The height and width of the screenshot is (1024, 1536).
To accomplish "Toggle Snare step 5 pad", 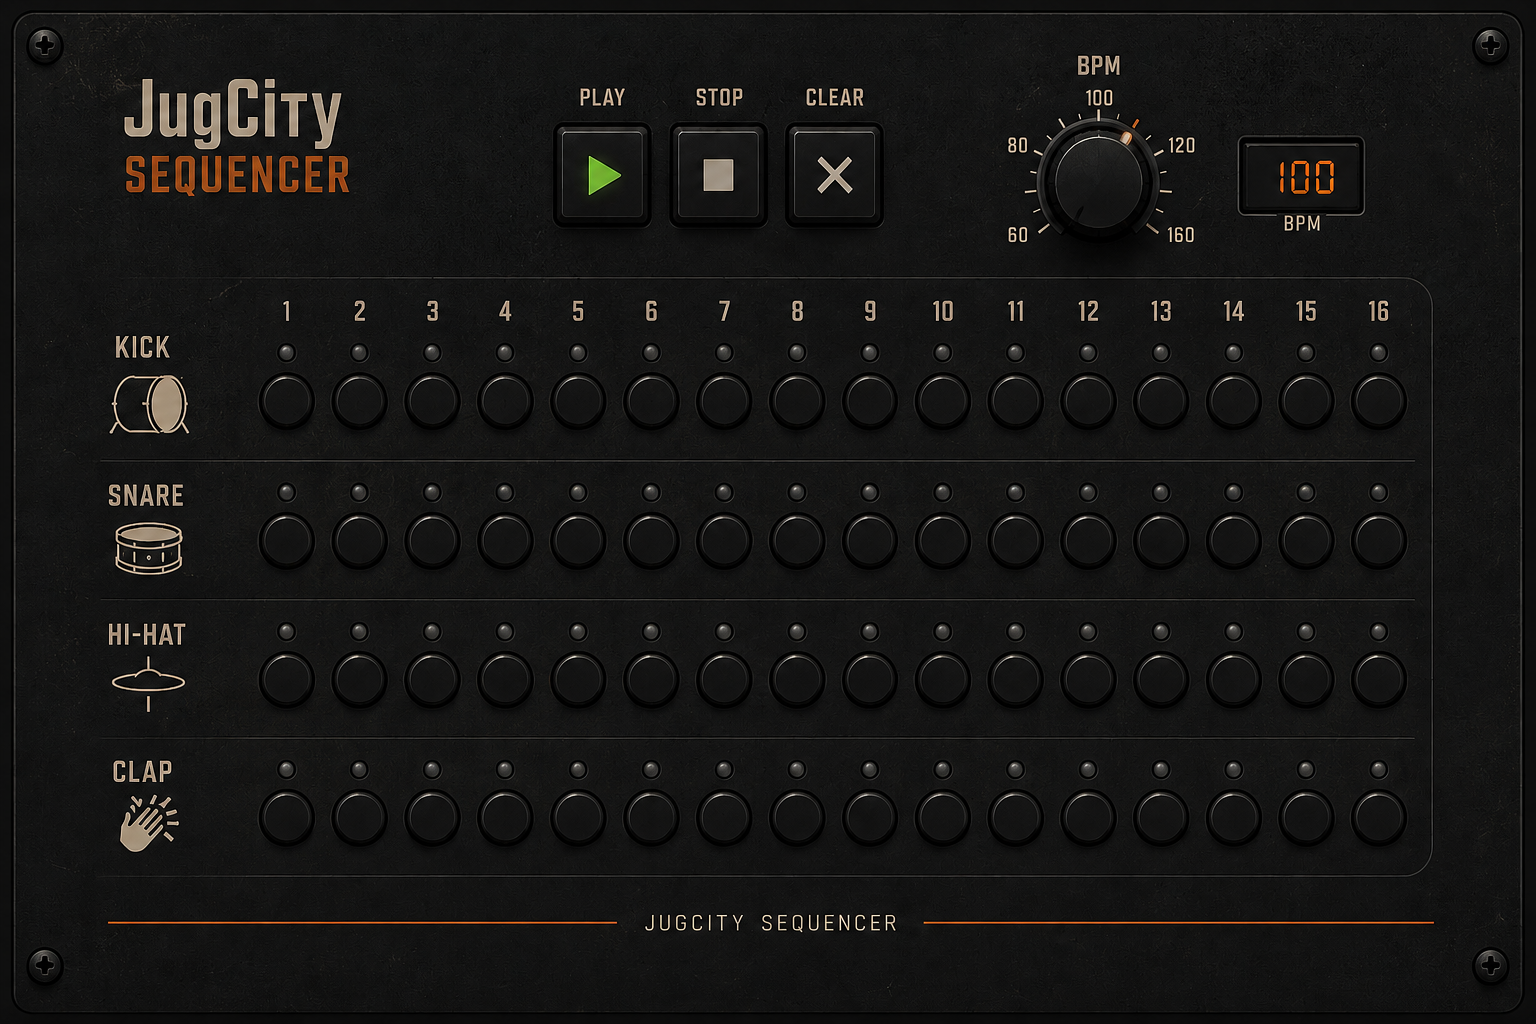I will click(578, 540).
